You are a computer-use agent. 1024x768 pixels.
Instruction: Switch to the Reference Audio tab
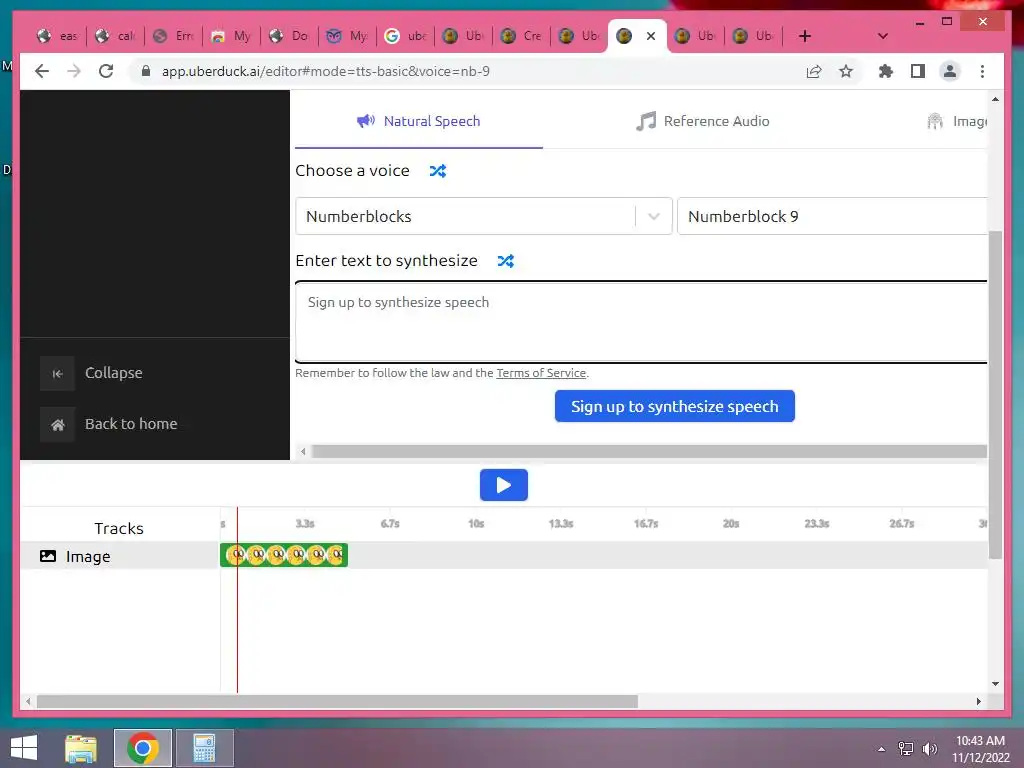[x=702, y=121]
